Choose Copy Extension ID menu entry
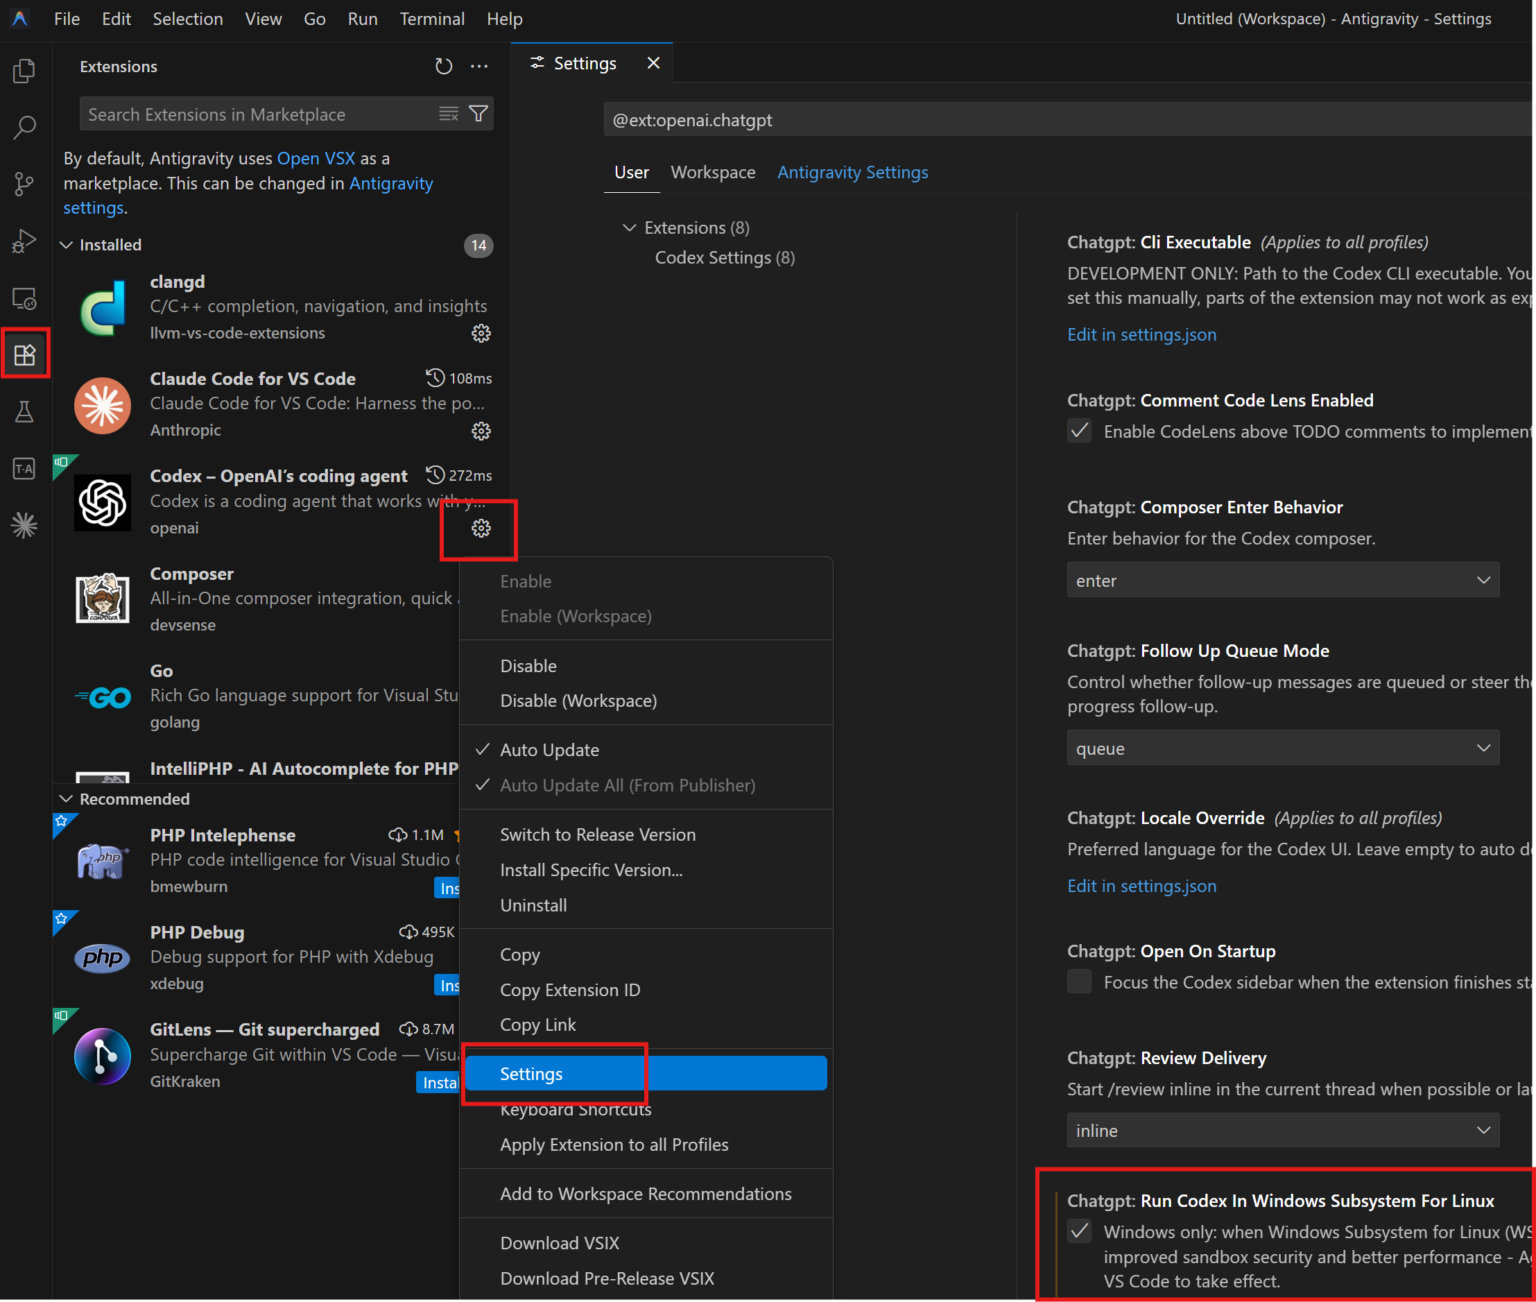Screen dimensions: 1536x1302 click(646, 990)
